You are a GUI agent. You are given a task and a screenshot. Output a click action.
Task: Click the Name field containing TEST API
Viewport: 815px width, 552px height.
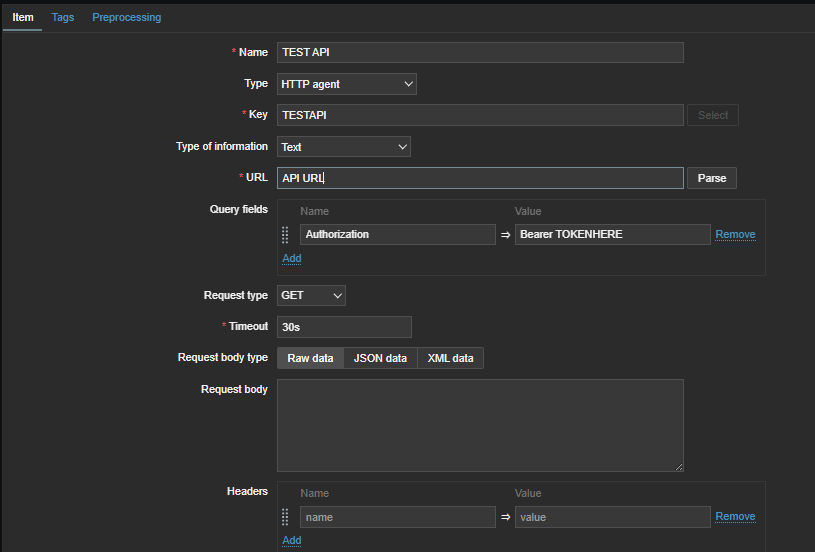pos(480,53)
